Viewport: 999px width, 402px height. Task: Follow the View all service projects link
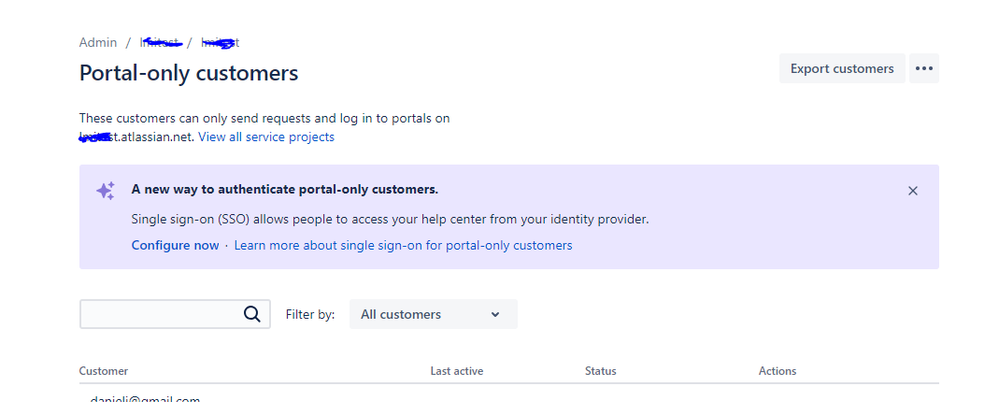tap(266, 137)
